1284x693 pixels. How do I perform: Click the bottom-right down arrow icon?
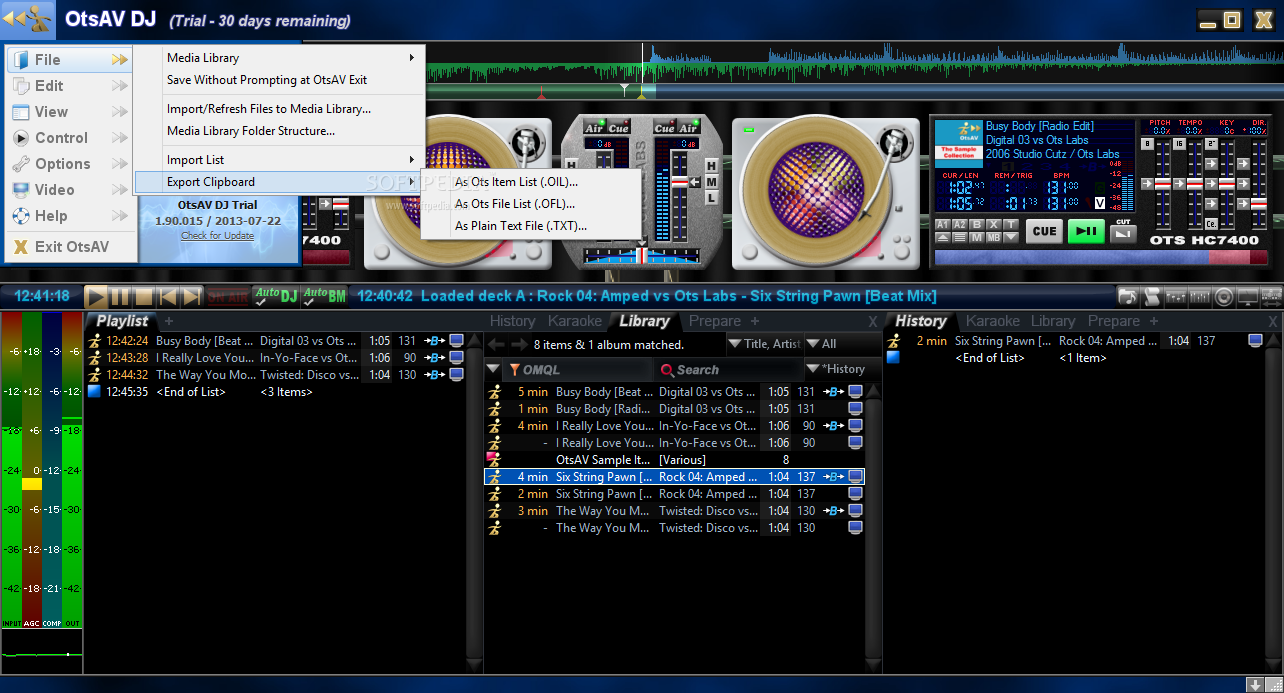pos(1254,684)
